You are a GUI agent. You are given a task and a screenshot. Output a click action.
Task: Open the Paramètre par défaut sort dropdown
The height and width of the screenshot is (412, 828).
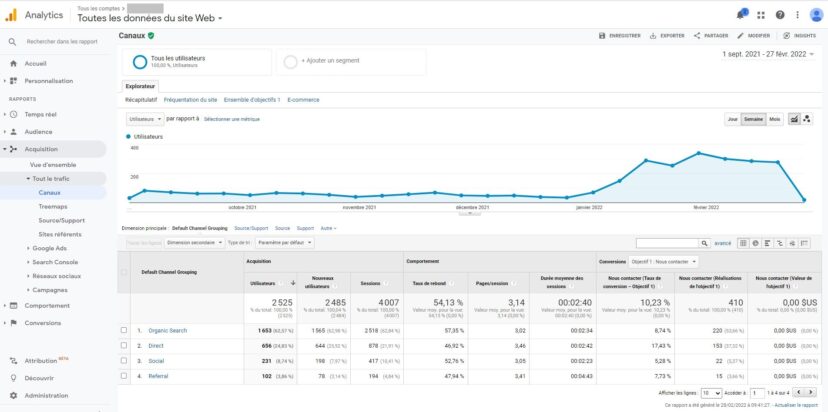point(284,243)
